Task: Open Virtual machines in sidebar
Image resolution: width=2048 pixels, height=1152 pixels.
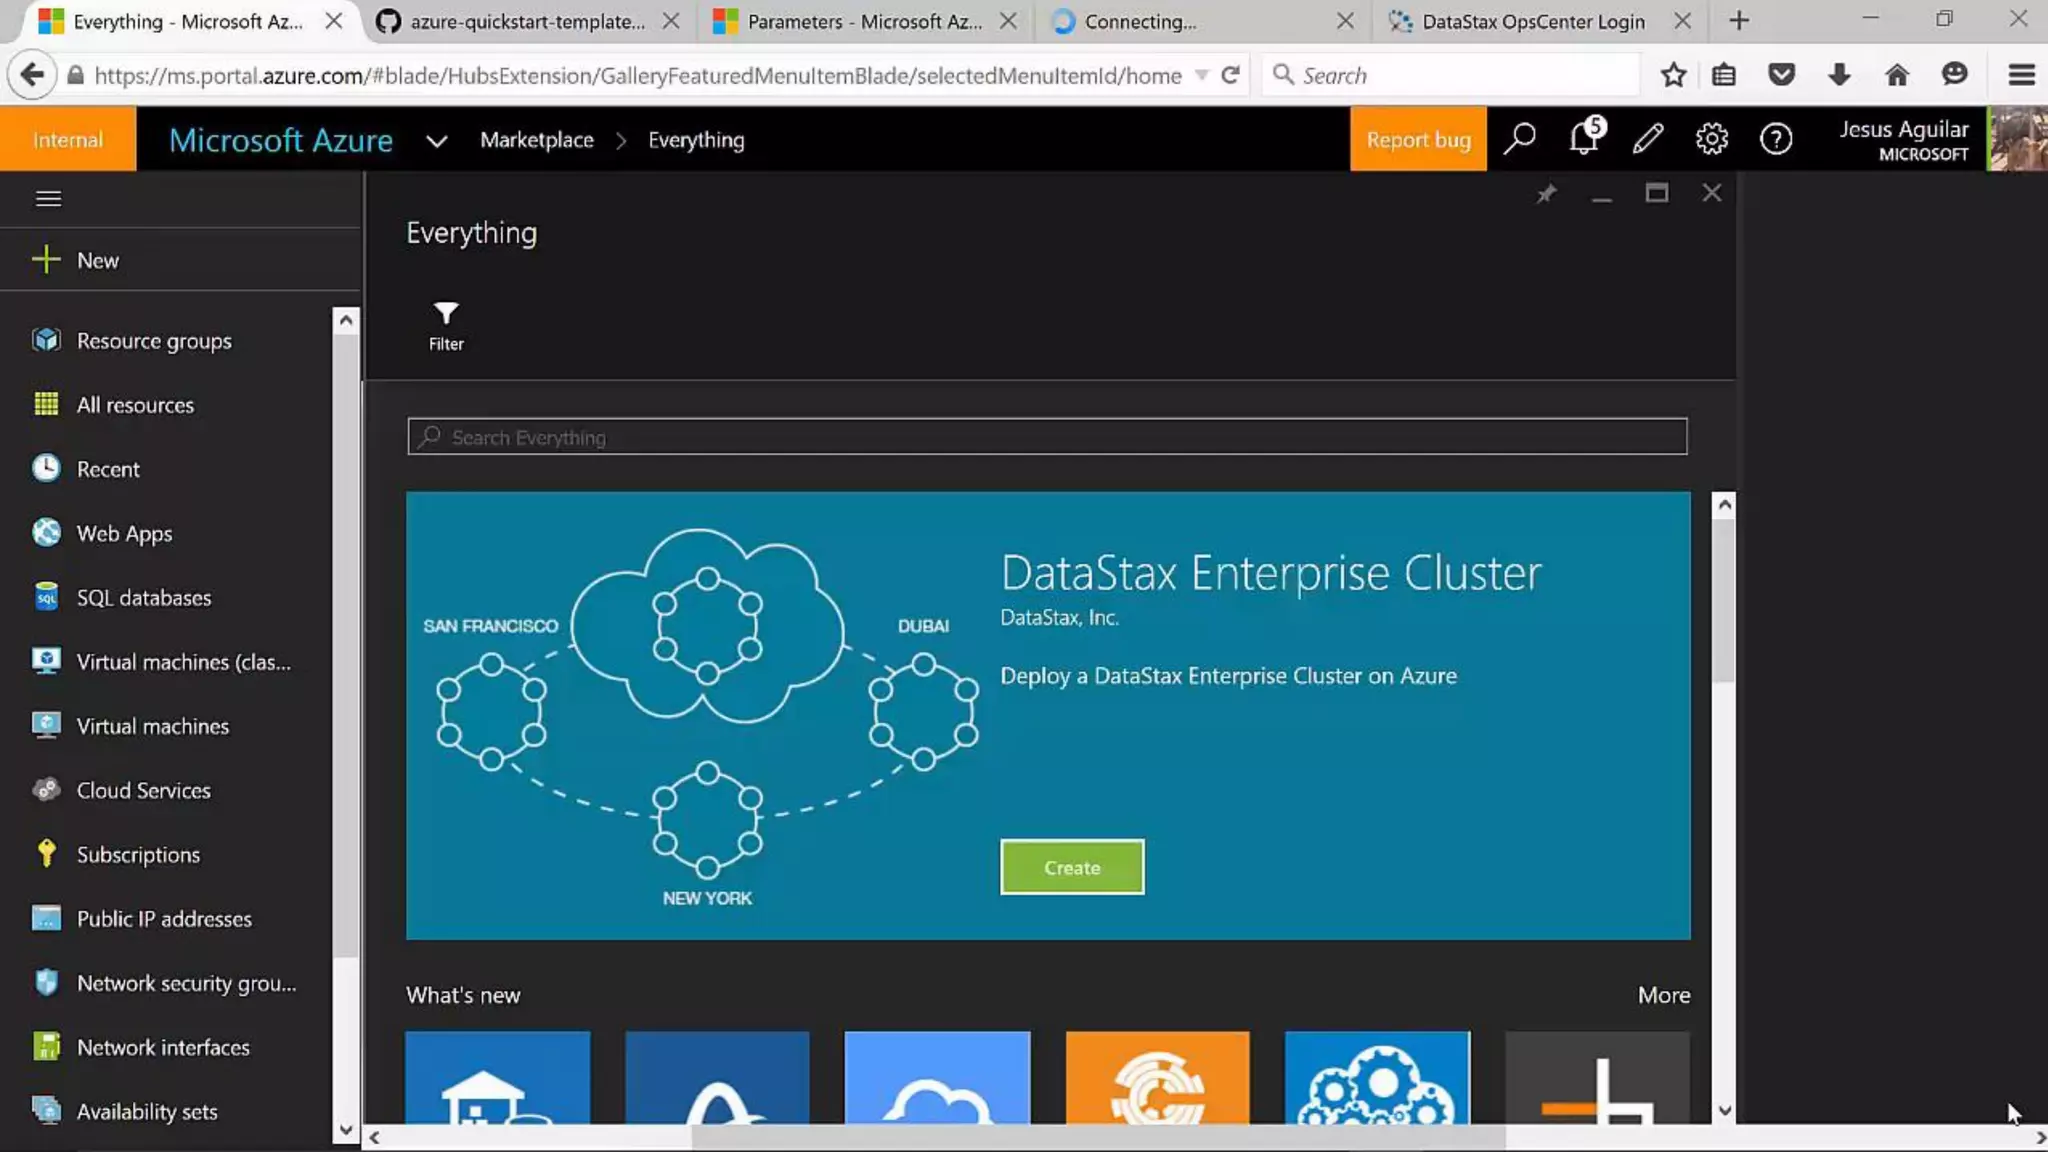Action: [x=153, y=726]
